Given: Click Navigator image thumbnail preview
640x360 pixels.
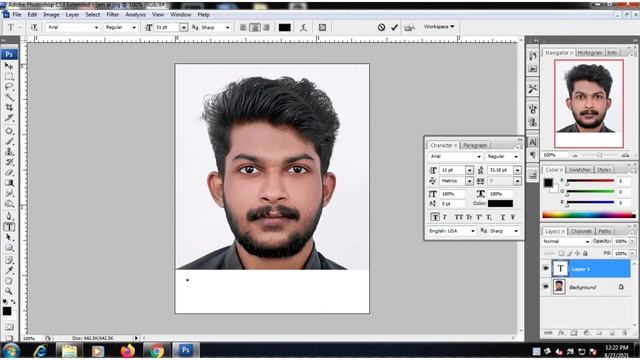Looking at the screenshot, I should pyautogui.click(x=589, y=104).
